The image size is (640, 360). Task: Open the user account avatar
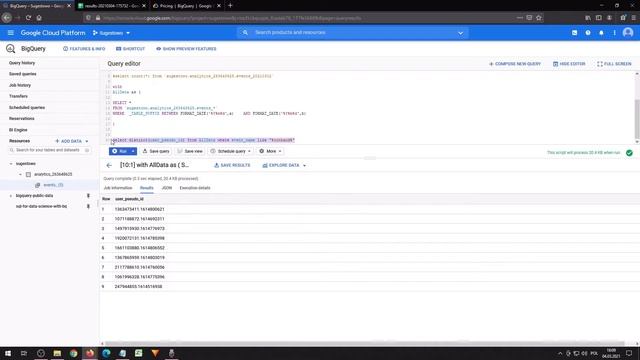(628, 32)
